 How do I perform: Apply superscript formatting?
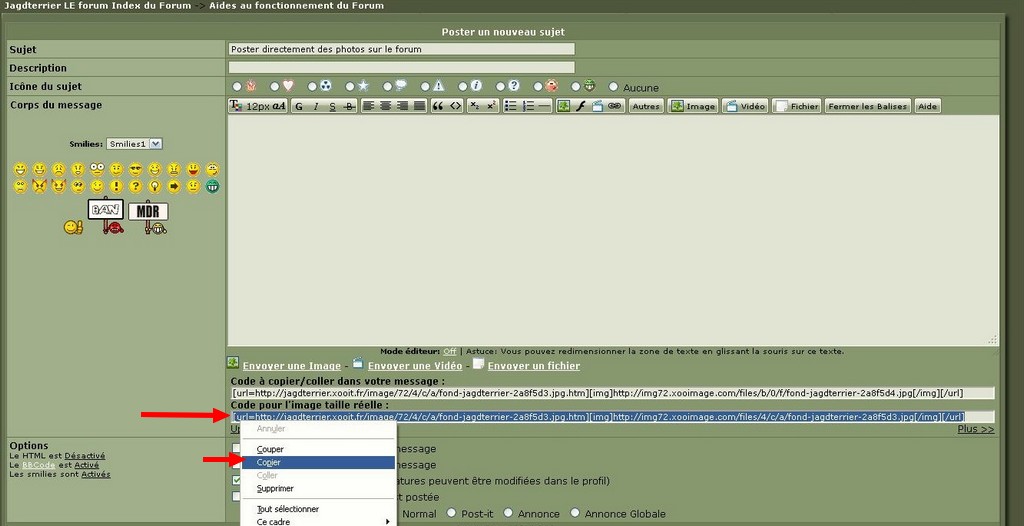(492, 106)
